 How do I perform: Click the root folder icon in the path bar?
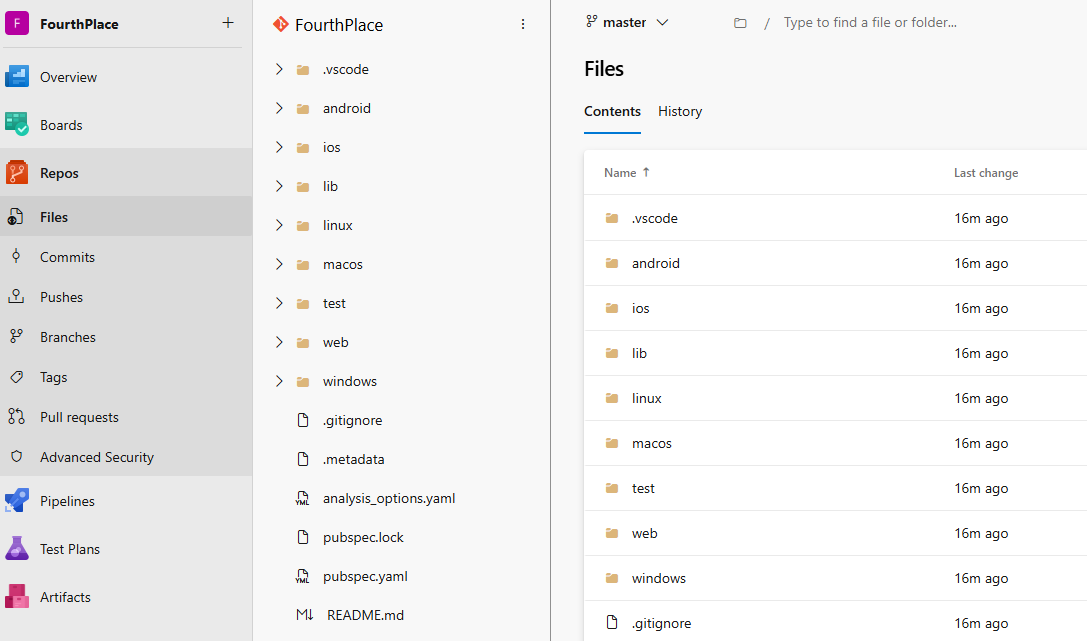point(740,23)
